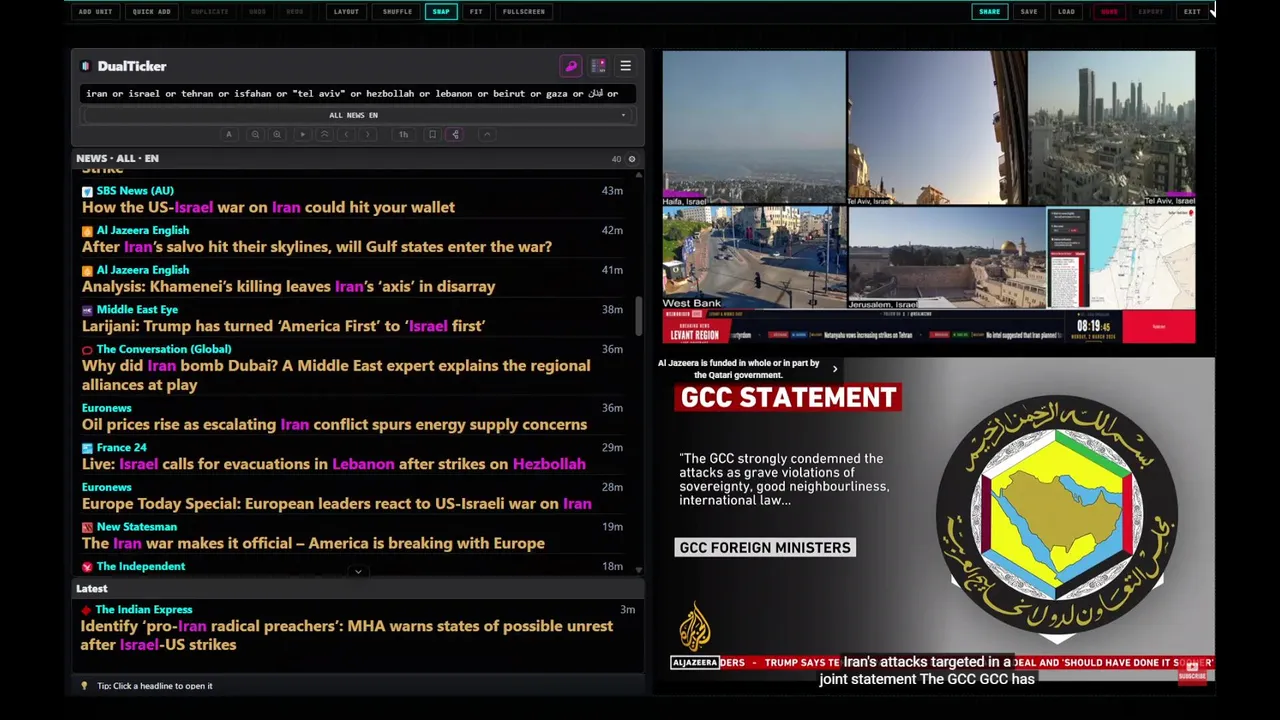Click the zoom in magnifier icon
Screen dimensions: 1280x720
(x=277, y=134)
